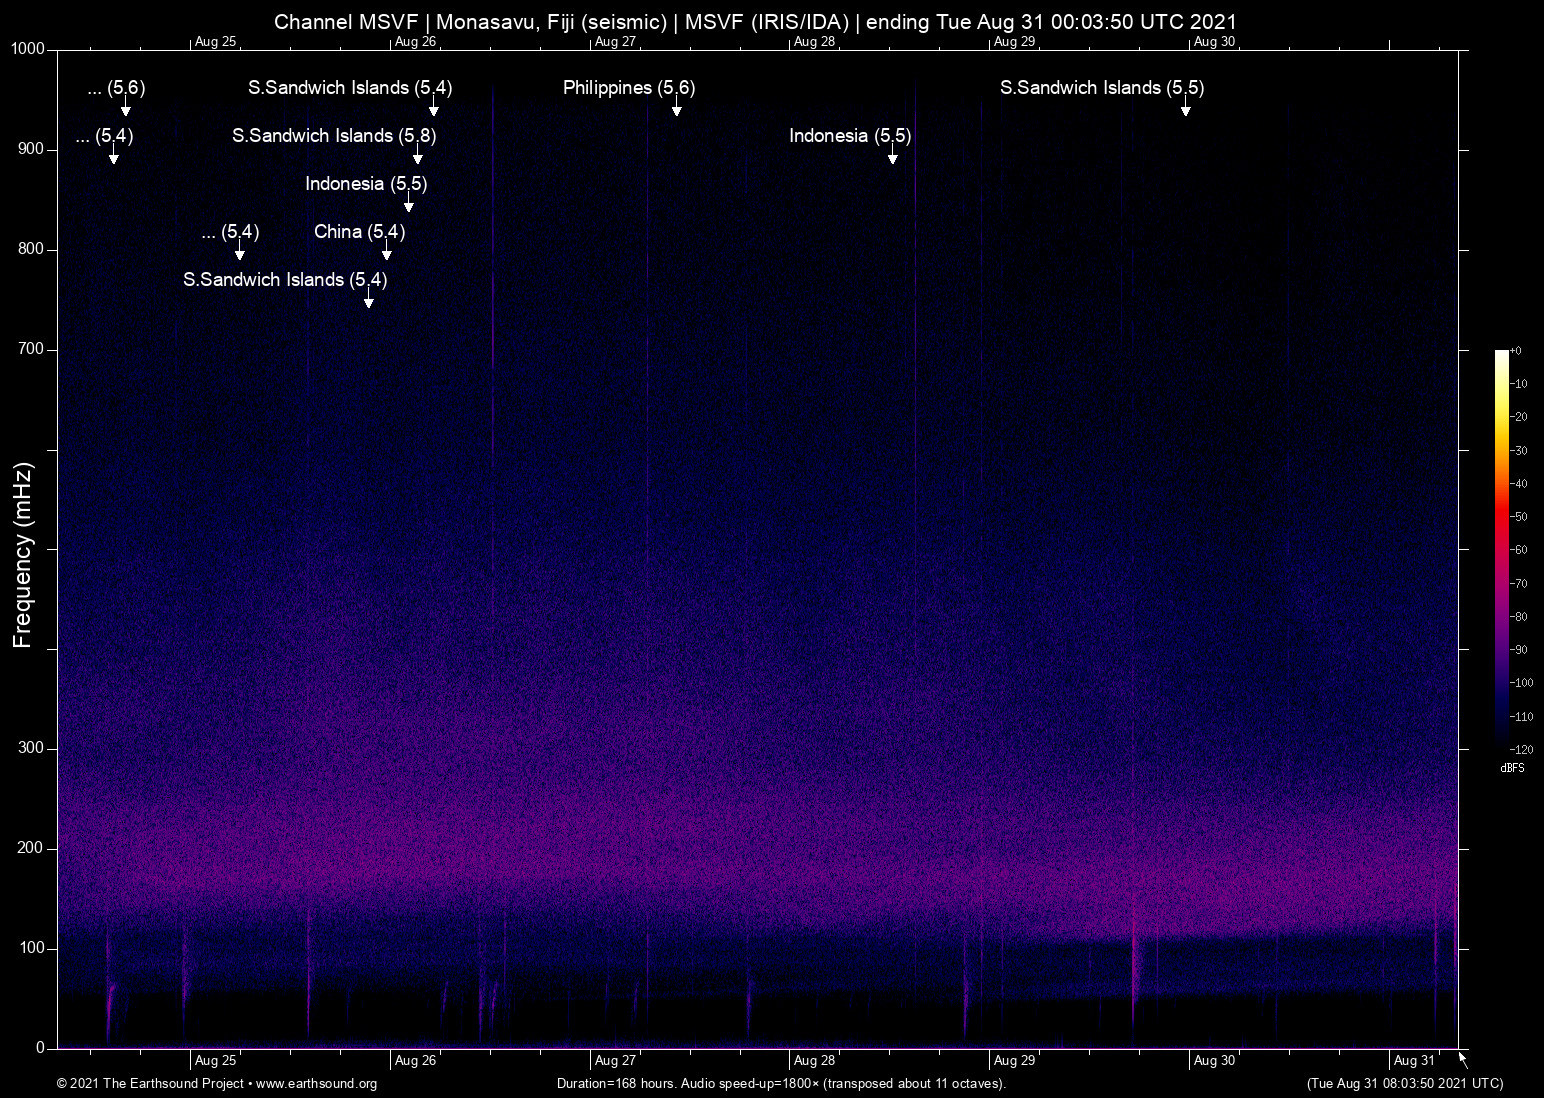The height and width of the screenshot is (1098, 1544).
Task: Open the www.earthsound.org link in footer
Action: (x=316, y=1084)
